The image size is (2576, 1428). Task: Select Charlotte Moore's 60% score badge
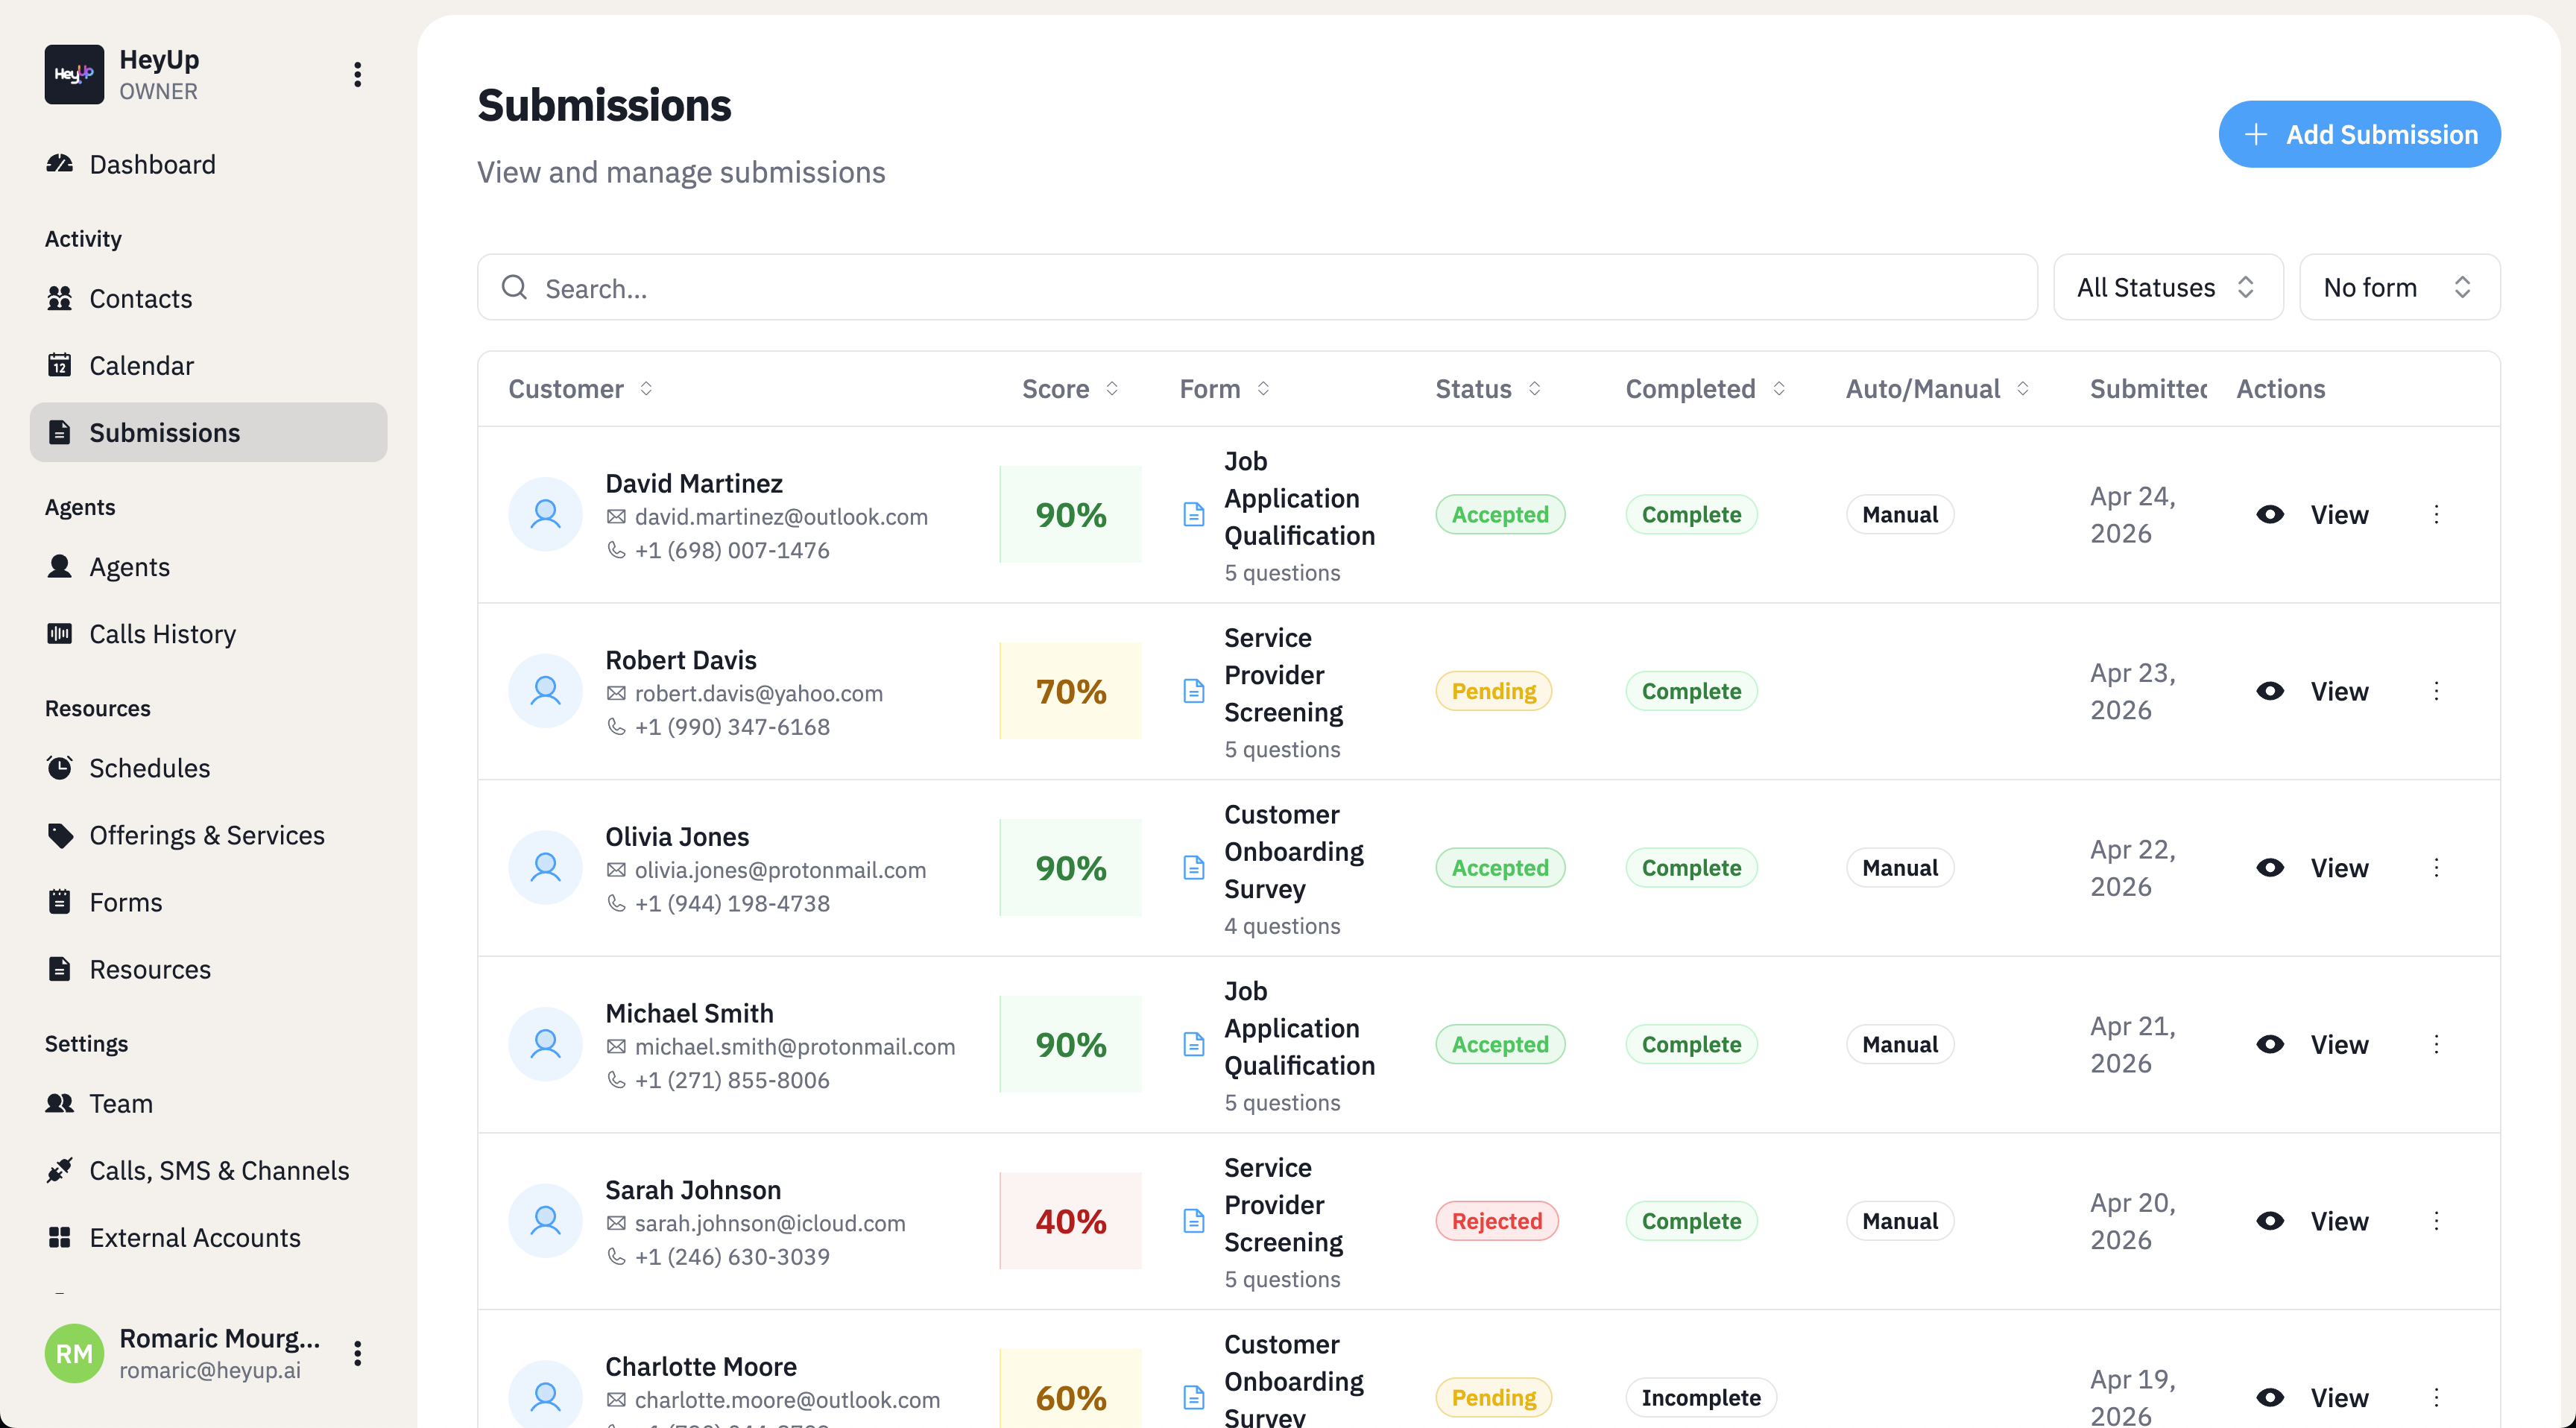pos(1070,1397)
